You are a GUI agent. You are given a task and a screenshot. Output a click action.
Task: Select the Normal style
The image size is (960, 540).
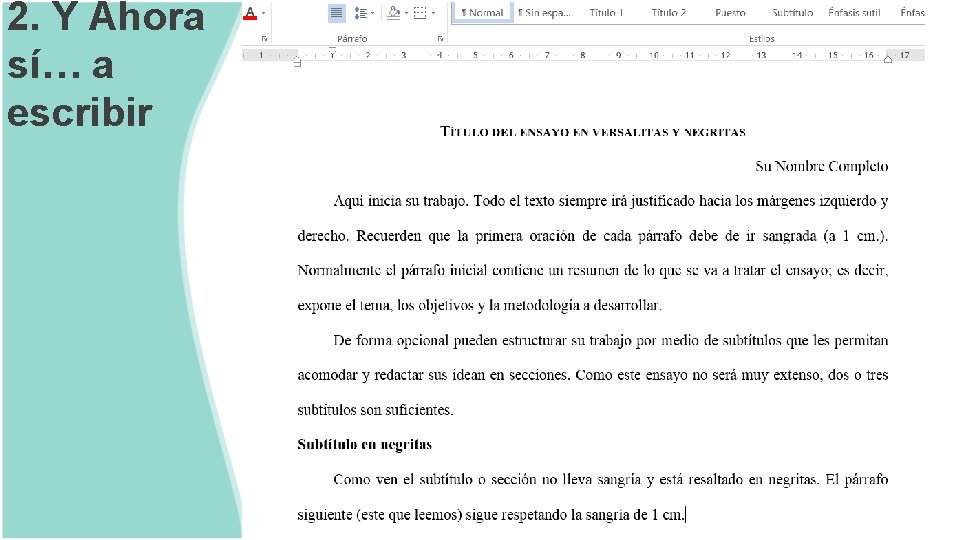click(x=482, y=12)
